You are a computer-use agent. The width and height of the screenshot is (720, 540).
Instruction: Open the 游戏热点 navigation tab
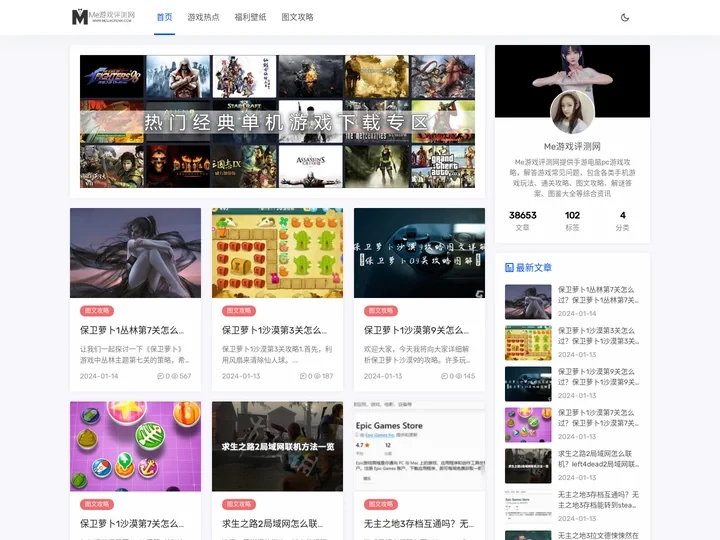tap(203, 17)
